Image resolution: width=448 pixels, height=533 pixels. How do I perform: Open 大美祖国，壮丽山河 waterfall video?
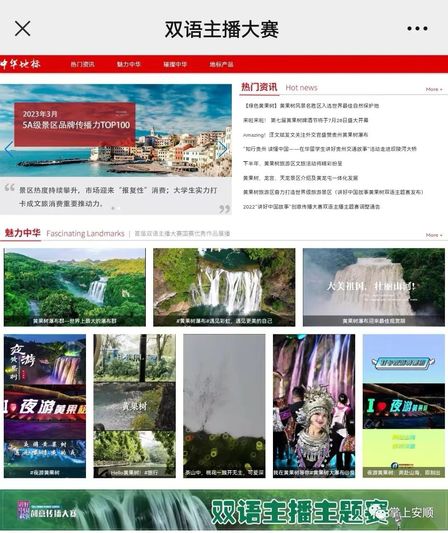(x=374, y=287)
